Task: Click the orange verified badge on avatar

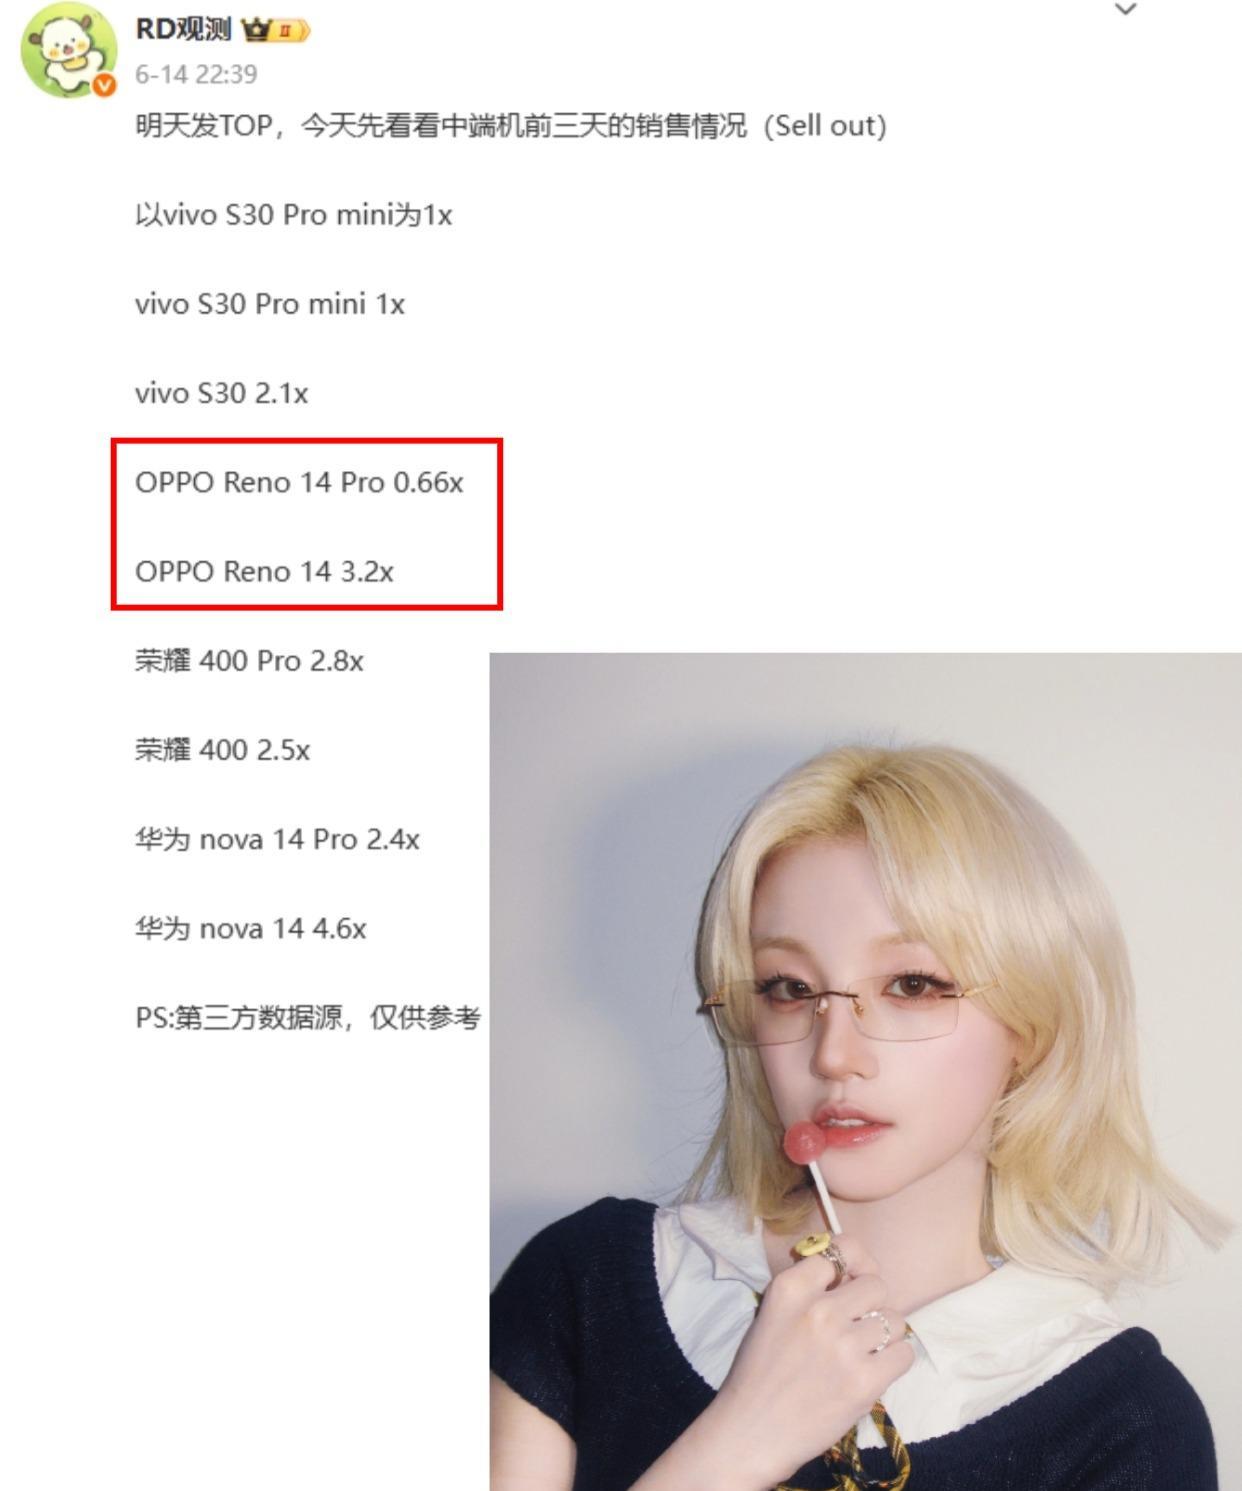Action: 104,86
